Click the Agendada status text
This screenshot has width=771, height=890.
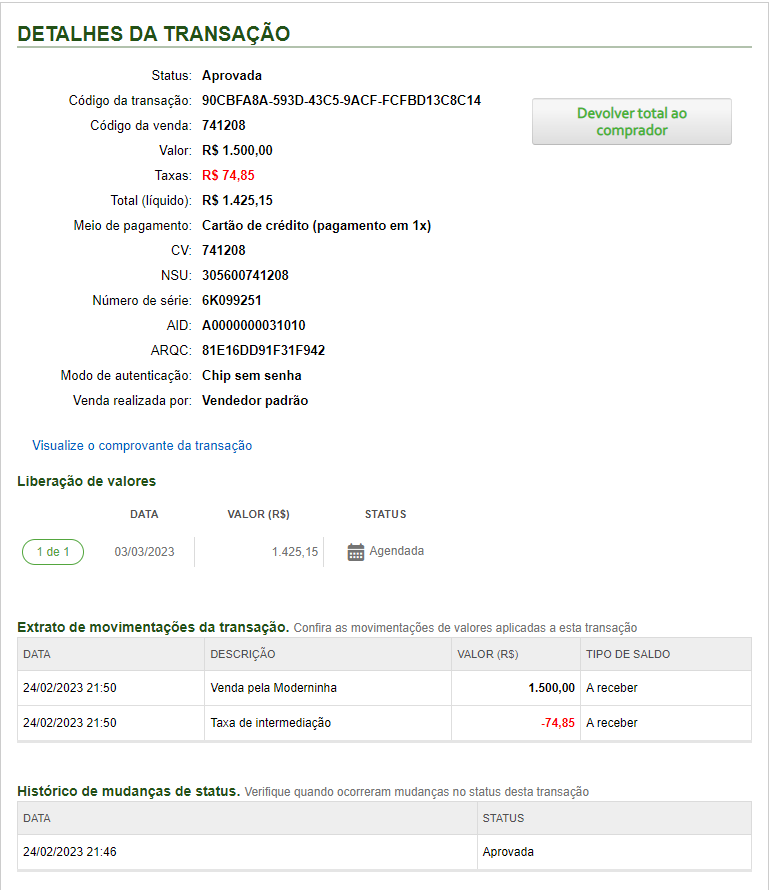396,551
